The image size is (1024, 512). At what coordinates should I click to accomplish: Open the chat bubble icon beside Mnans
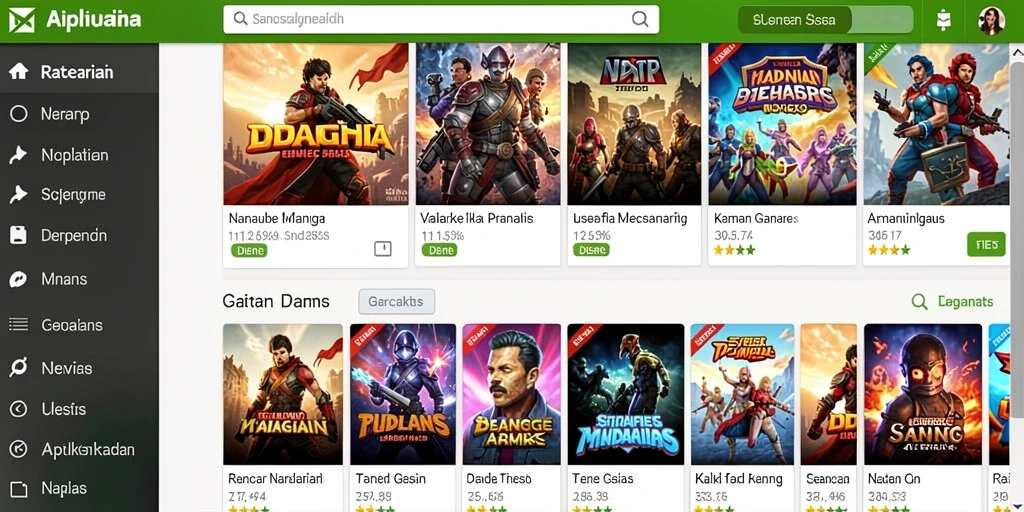point(18,280)
